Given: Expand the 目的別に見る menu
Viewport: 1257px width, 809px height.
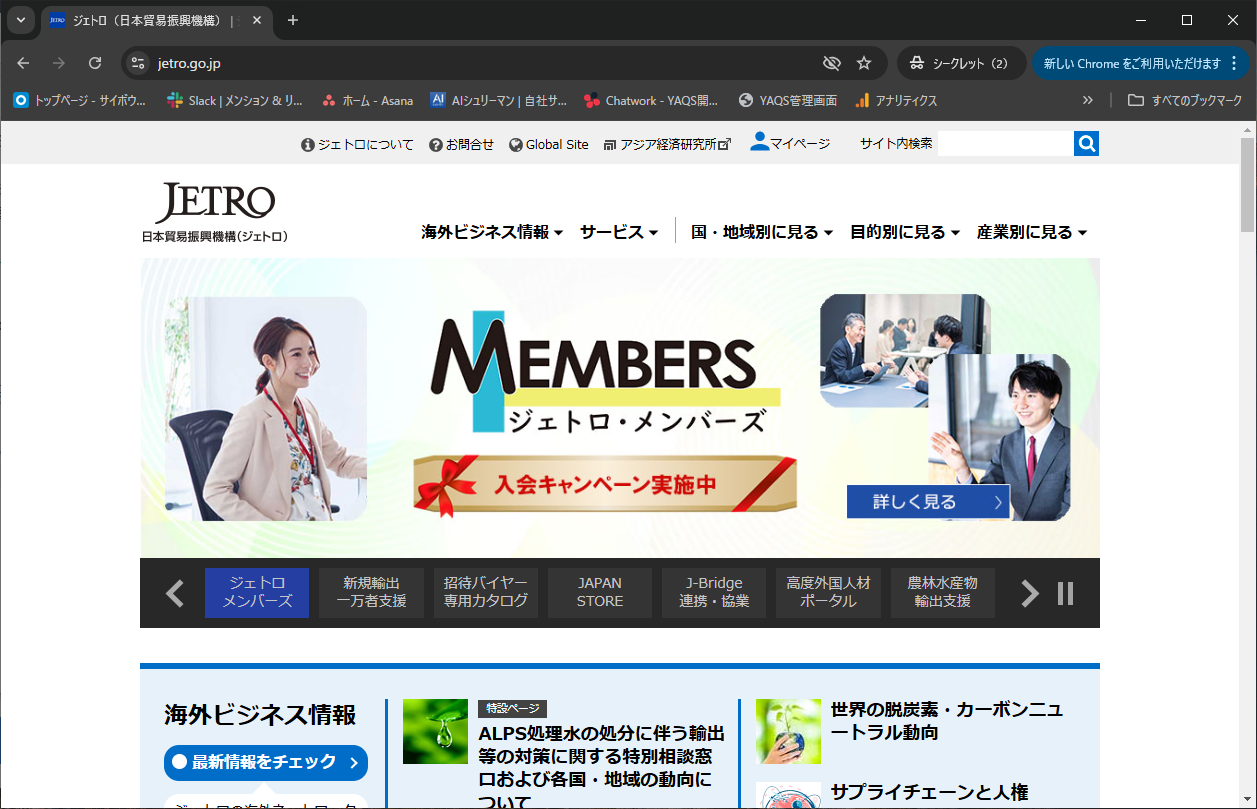Looking at the screenshot, I should coord(905,232).
